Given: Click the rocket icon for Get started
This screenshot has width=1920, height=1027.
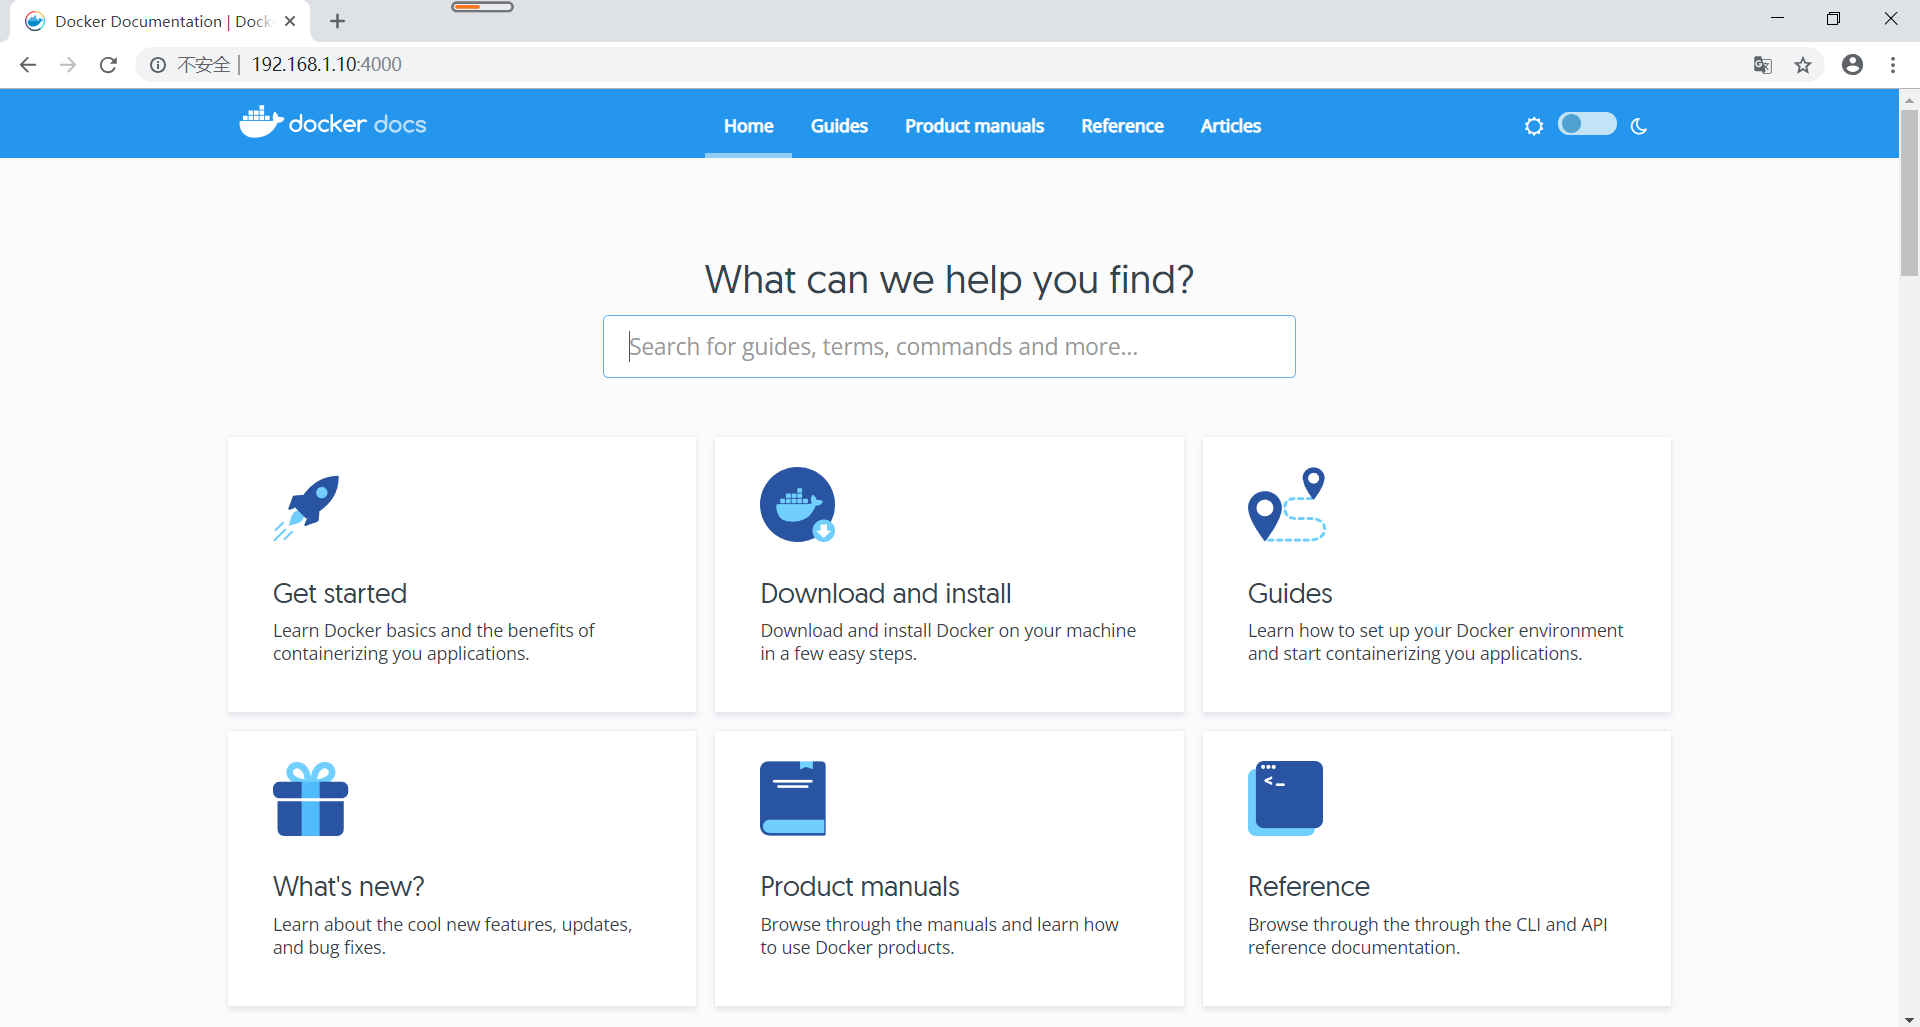Looking at the screenshot, I should point(307,508).
